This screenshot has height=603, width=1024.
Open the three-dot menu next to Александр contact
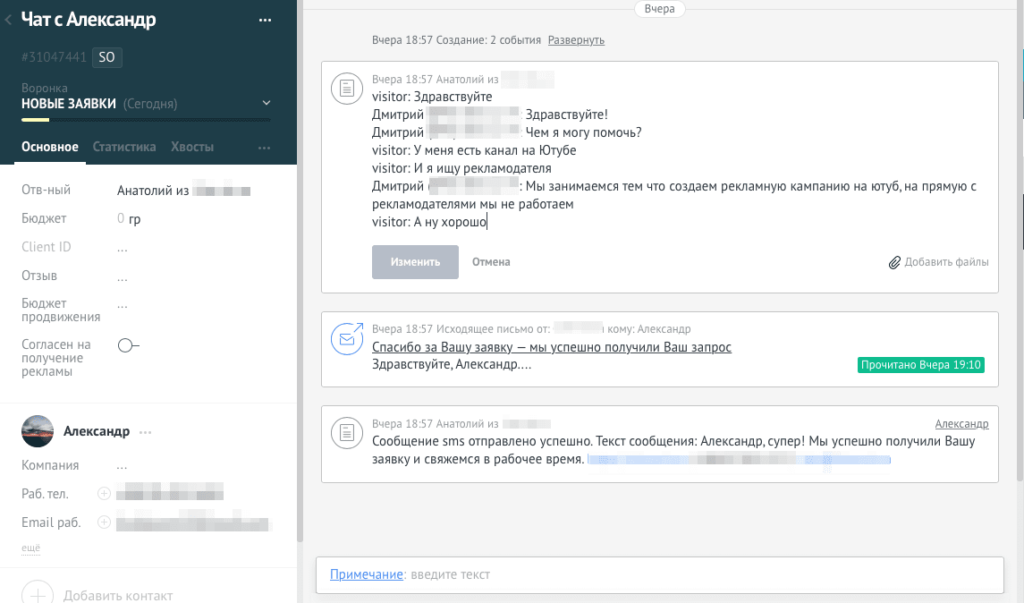[145, 432]
